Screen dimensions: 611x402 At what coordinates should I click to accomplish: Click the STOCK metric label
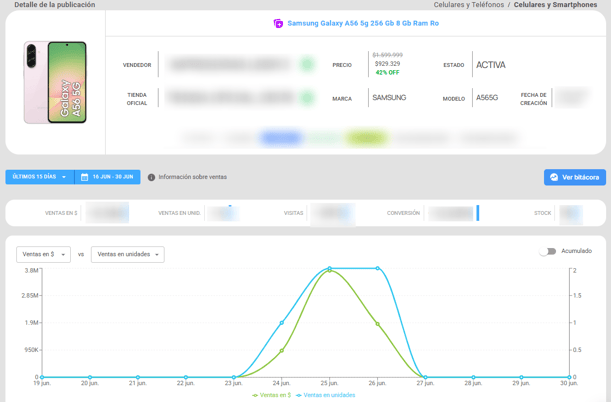coord(542,213)
